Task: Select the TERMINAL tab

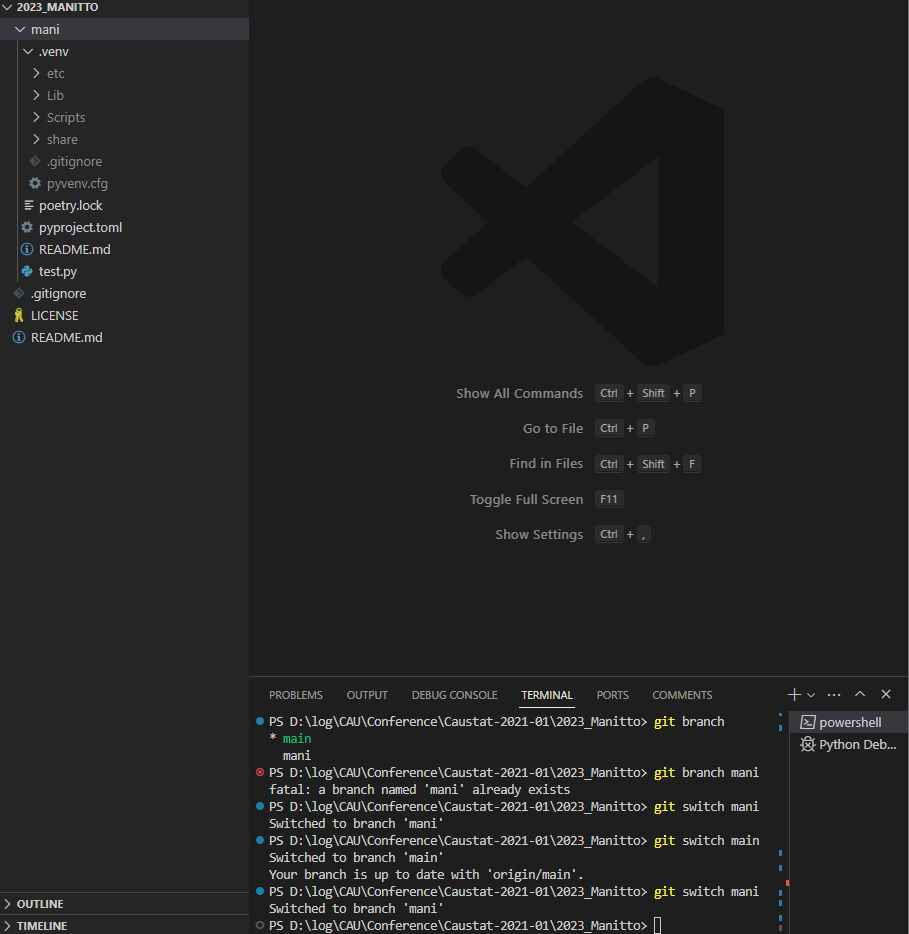Action: (547, 695)
